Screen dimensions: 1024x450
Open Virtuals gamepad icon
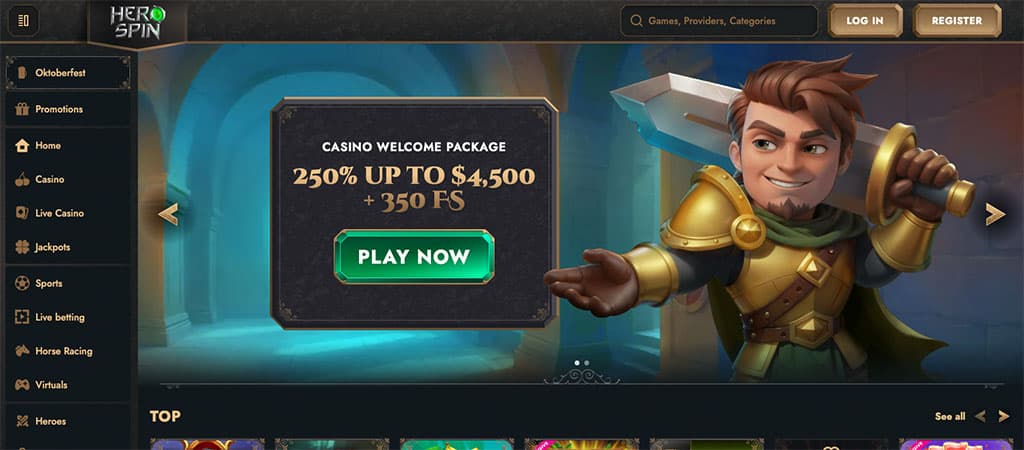coord(22,385)
